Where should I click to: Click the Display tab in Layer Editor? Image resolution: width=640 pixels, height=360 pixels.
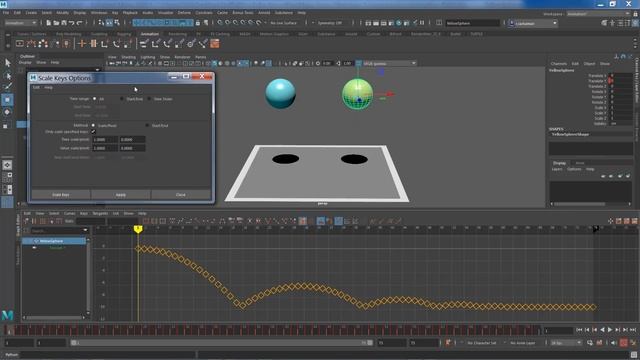pyautogui.click(x=559, y=163)
